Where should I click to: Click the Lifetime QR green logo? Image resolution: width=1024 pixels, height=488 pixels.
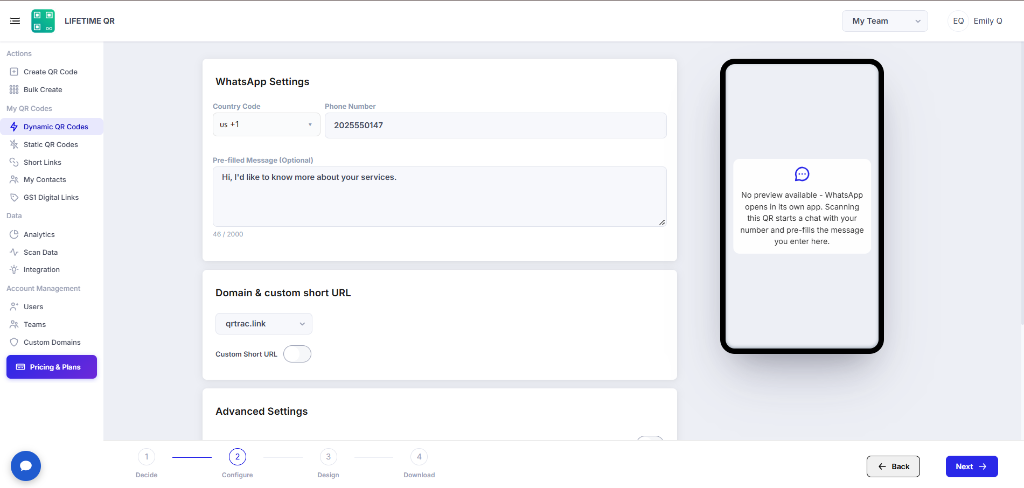tap(43, 21)
